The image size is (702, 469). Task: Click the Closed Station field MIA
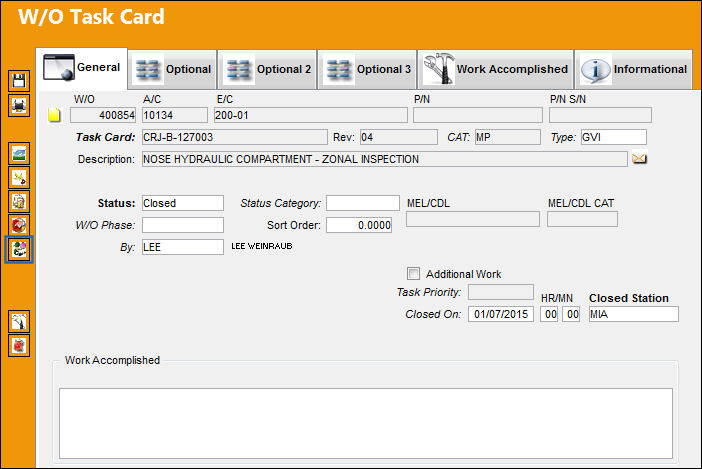tap(634, 314)
